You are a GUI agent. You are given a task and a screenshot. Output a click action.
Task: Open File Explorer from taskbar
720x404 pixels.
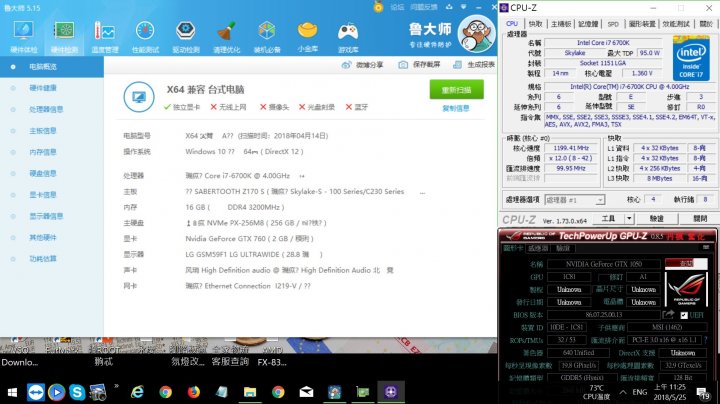pyautogui.click(x=250, y=392)
